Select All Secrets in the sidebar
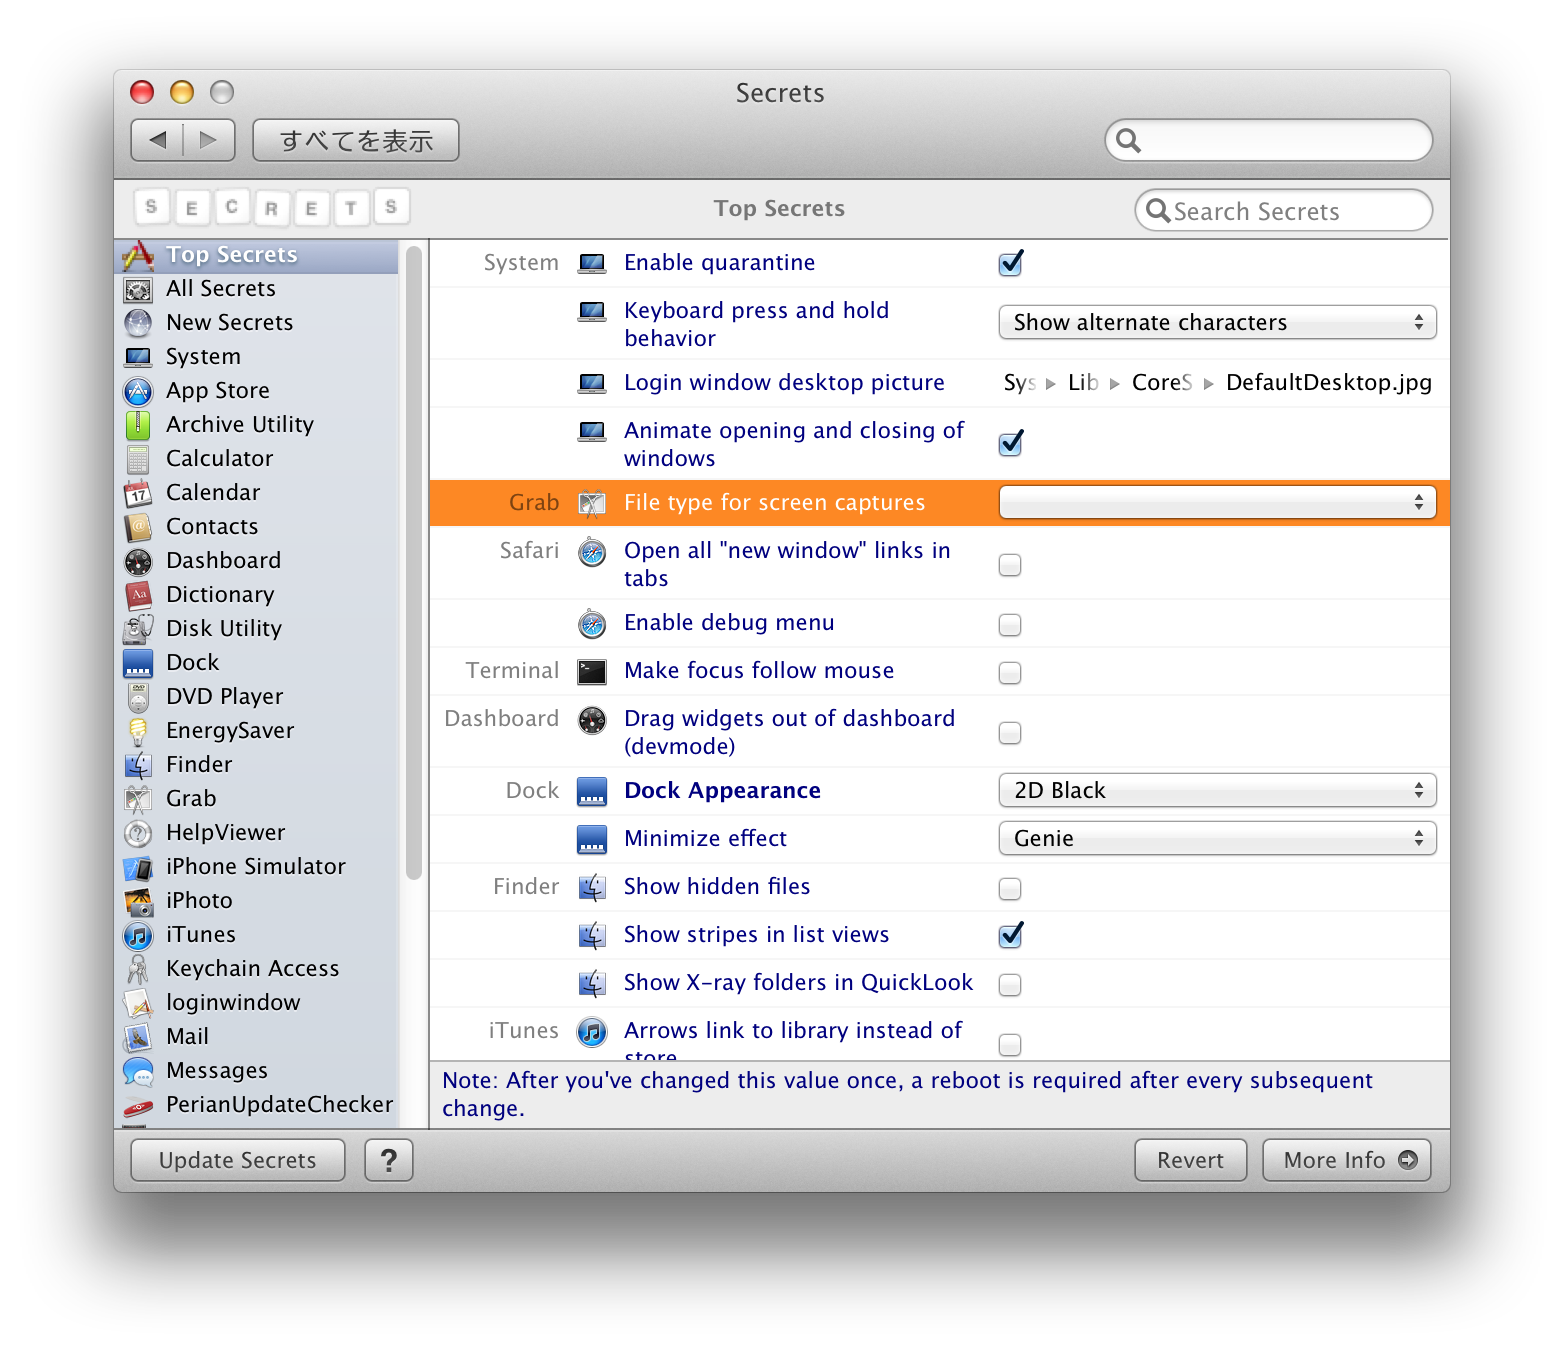Screen dimensions: 1564x1350 (258, 289)
